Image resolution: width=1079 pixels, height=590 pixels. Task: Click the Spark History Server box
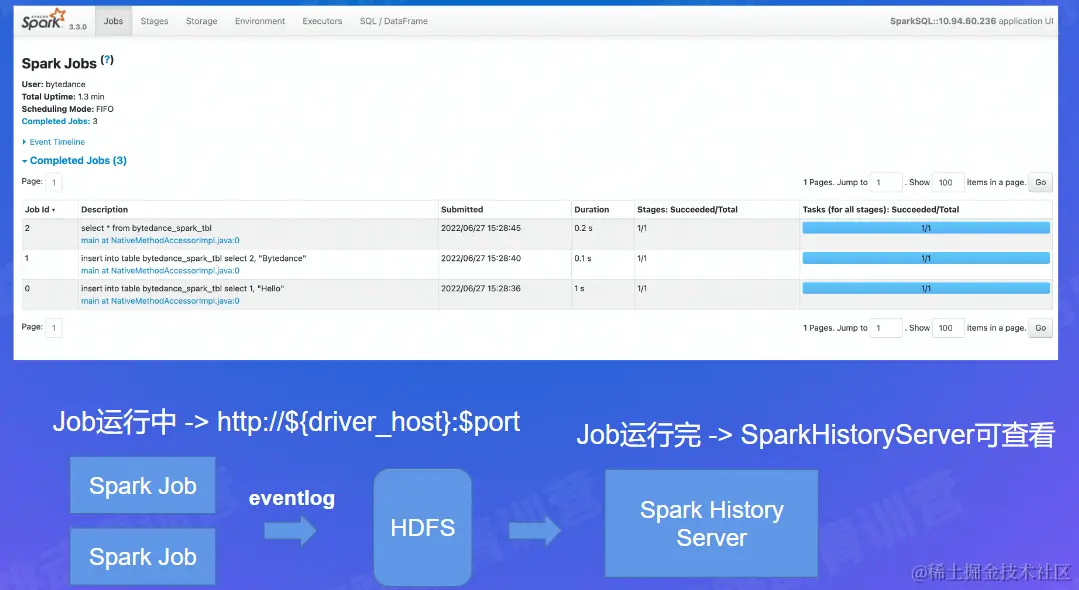click(712, 523)
